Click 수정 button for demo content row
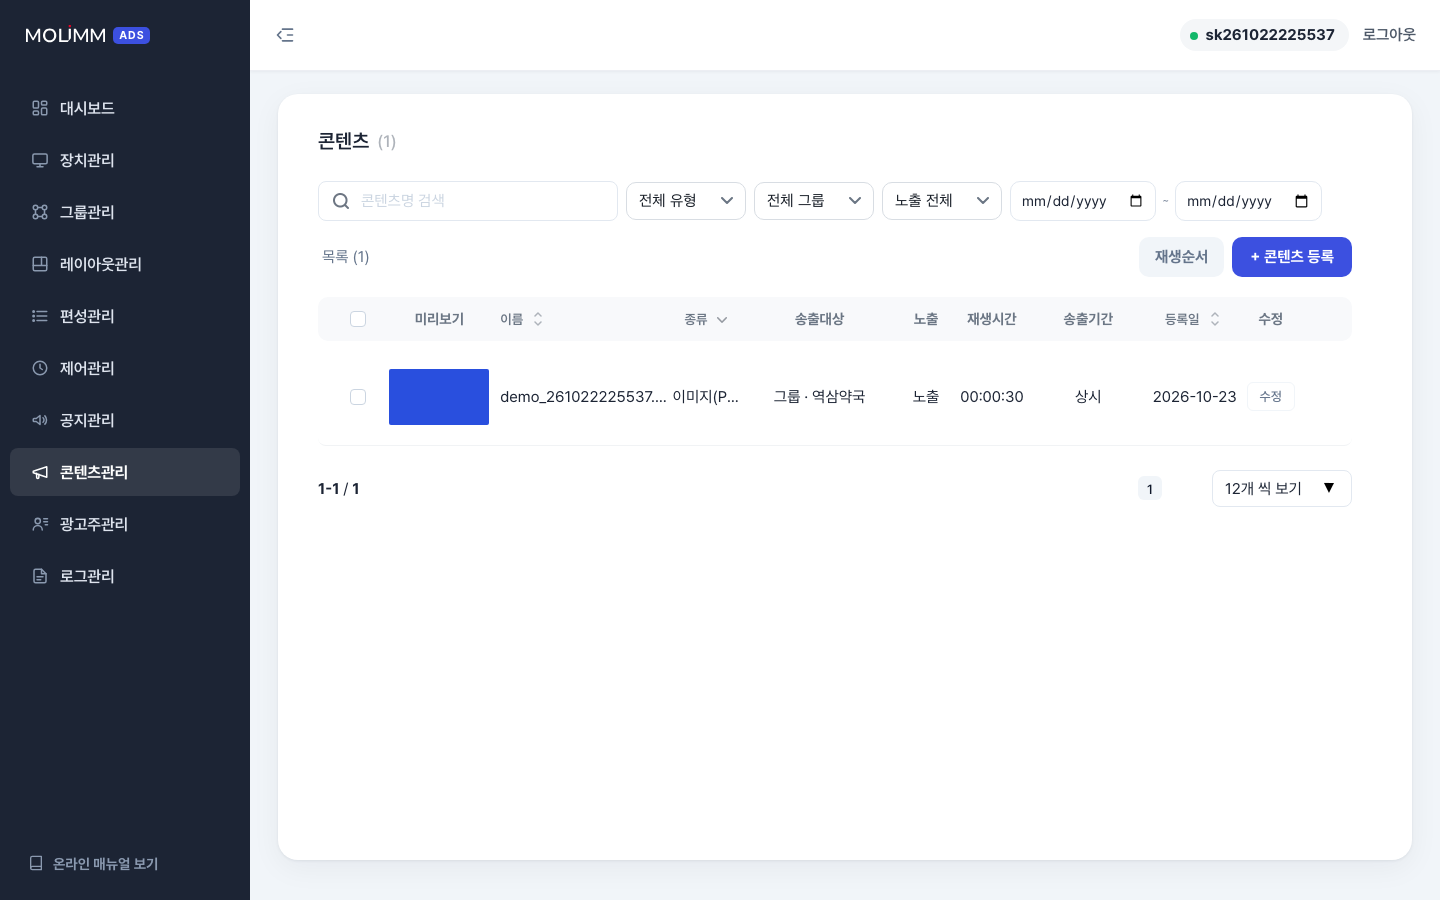The height and width of the screenshot is (900, 1440). click(1271, 396)
